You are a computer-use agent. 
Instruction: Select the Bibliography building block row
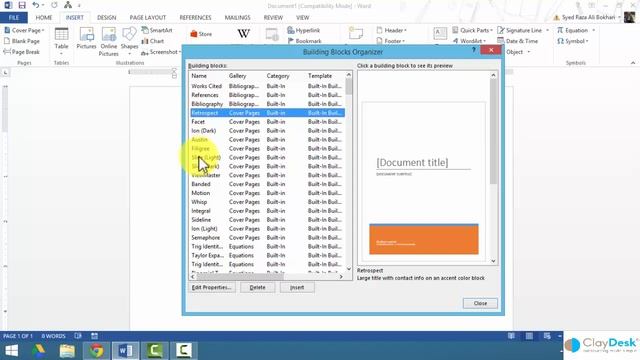pyautogui.click(x=267, y=104)
